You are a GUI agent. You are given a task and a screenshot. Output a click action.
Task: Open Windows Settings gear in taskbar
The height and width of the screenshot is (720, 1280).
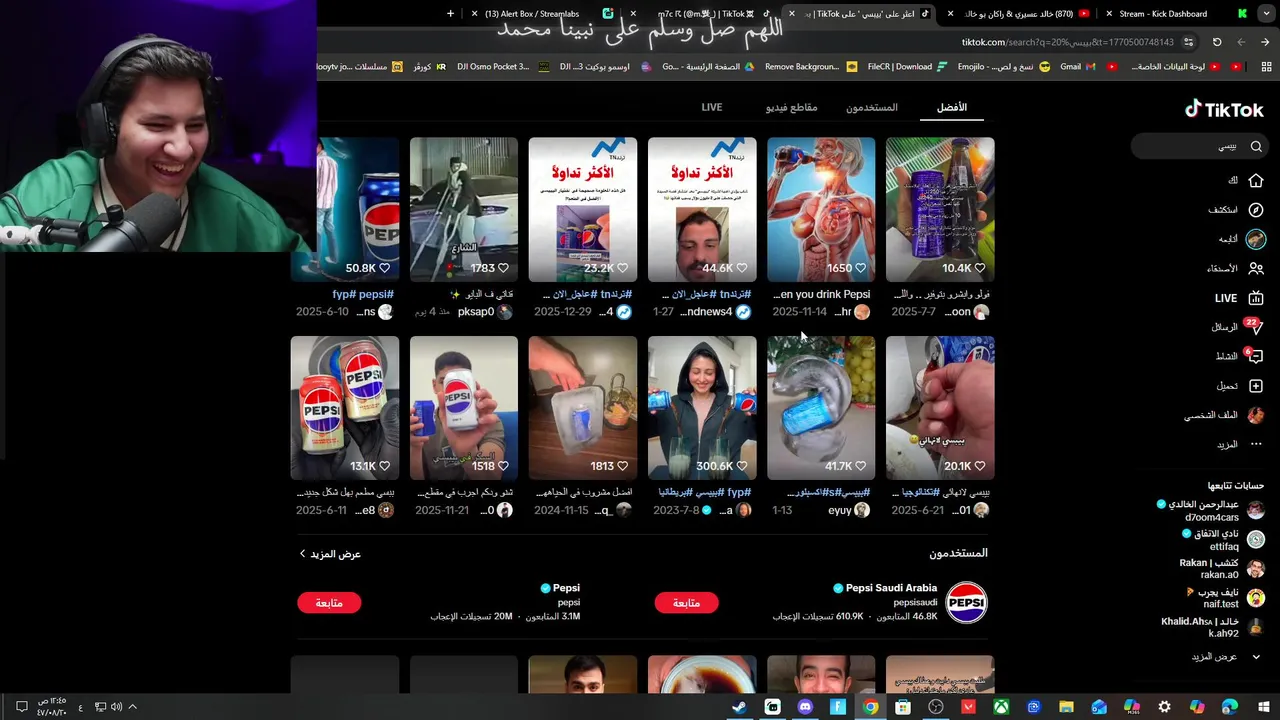[1164, 707]
